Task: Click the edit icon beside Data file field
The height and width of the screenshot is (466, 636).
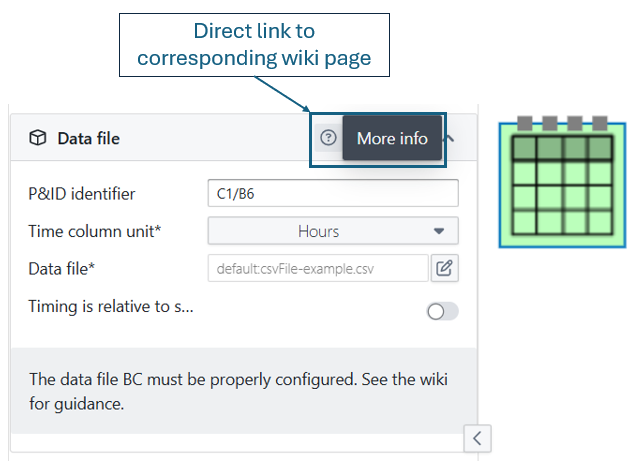Action: pos(444,268)
